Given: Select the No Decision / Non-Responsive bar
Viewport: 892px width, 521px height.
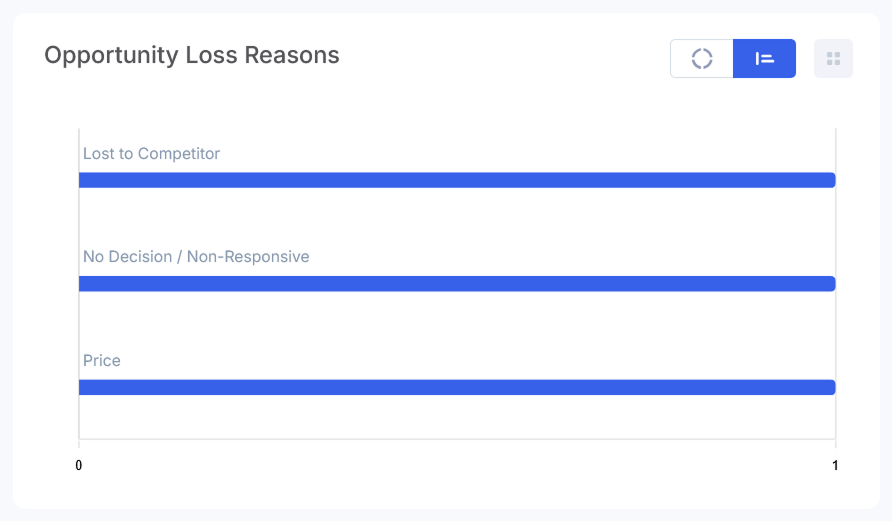Looking at the screenshot, I should click(x=456, y=284).
